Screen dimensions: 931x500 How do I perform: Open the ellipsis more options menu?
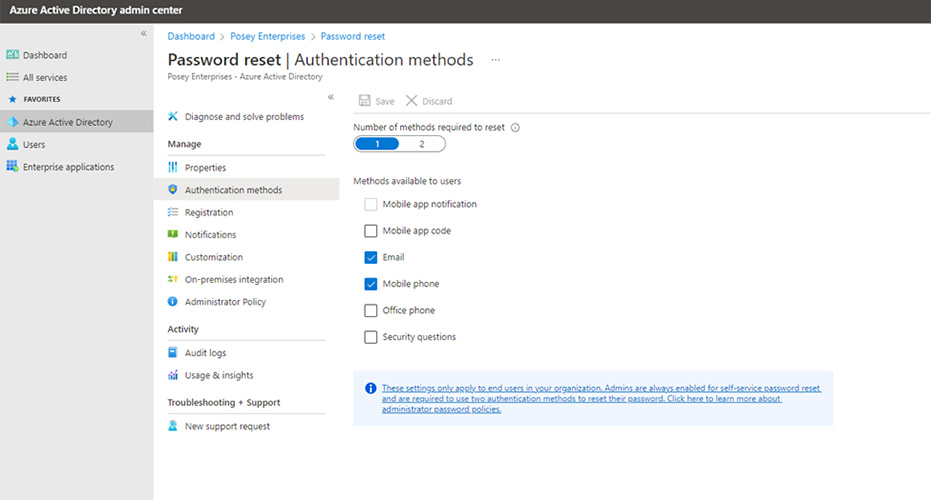tap(496, 59)
